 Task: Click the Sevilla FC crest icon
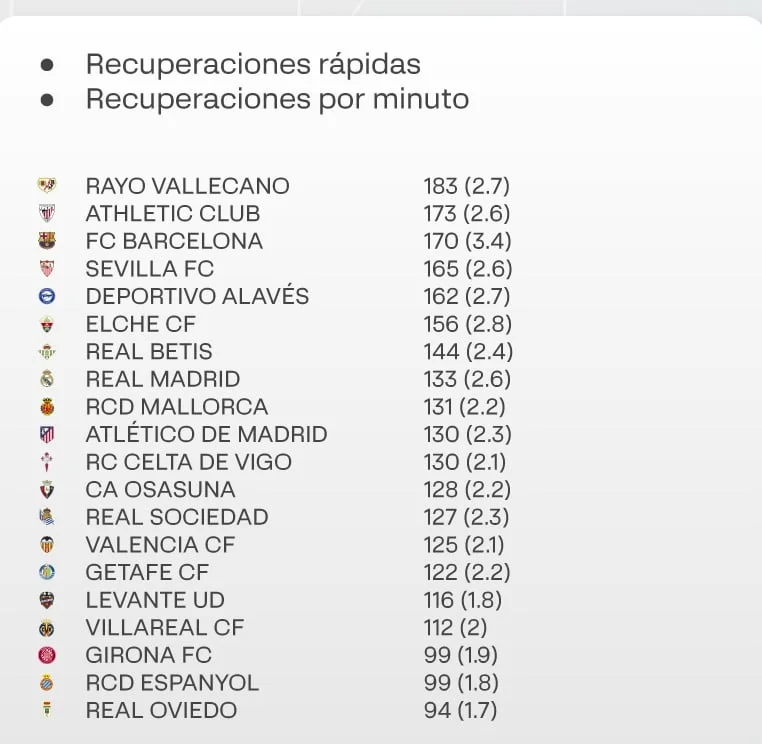[47, 269]
